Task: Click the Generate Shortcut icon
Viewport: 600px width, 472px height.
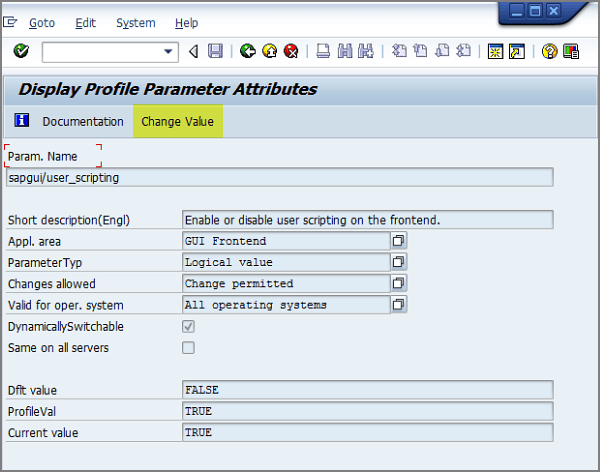Action: [517, 51]
